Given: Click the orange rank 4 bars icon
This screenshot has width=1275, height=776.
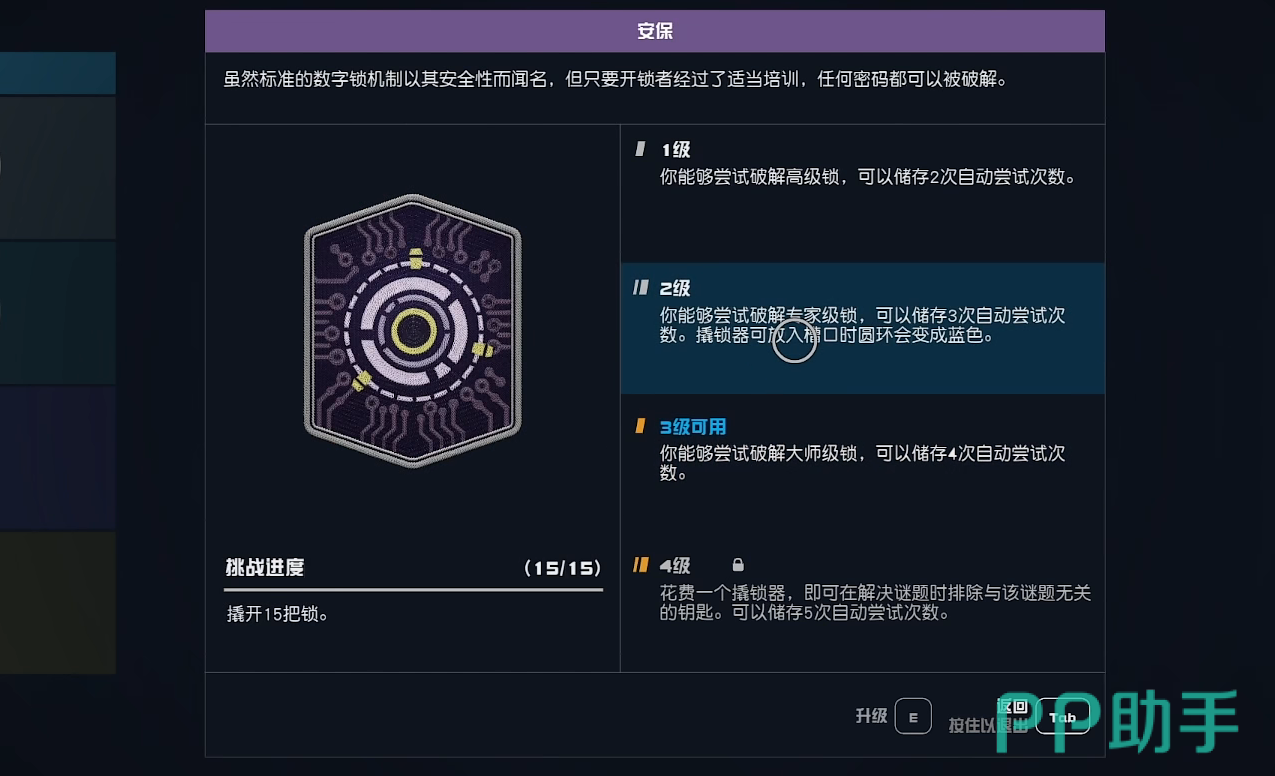Looking at the screenshot, I should (x=641, y=565).
